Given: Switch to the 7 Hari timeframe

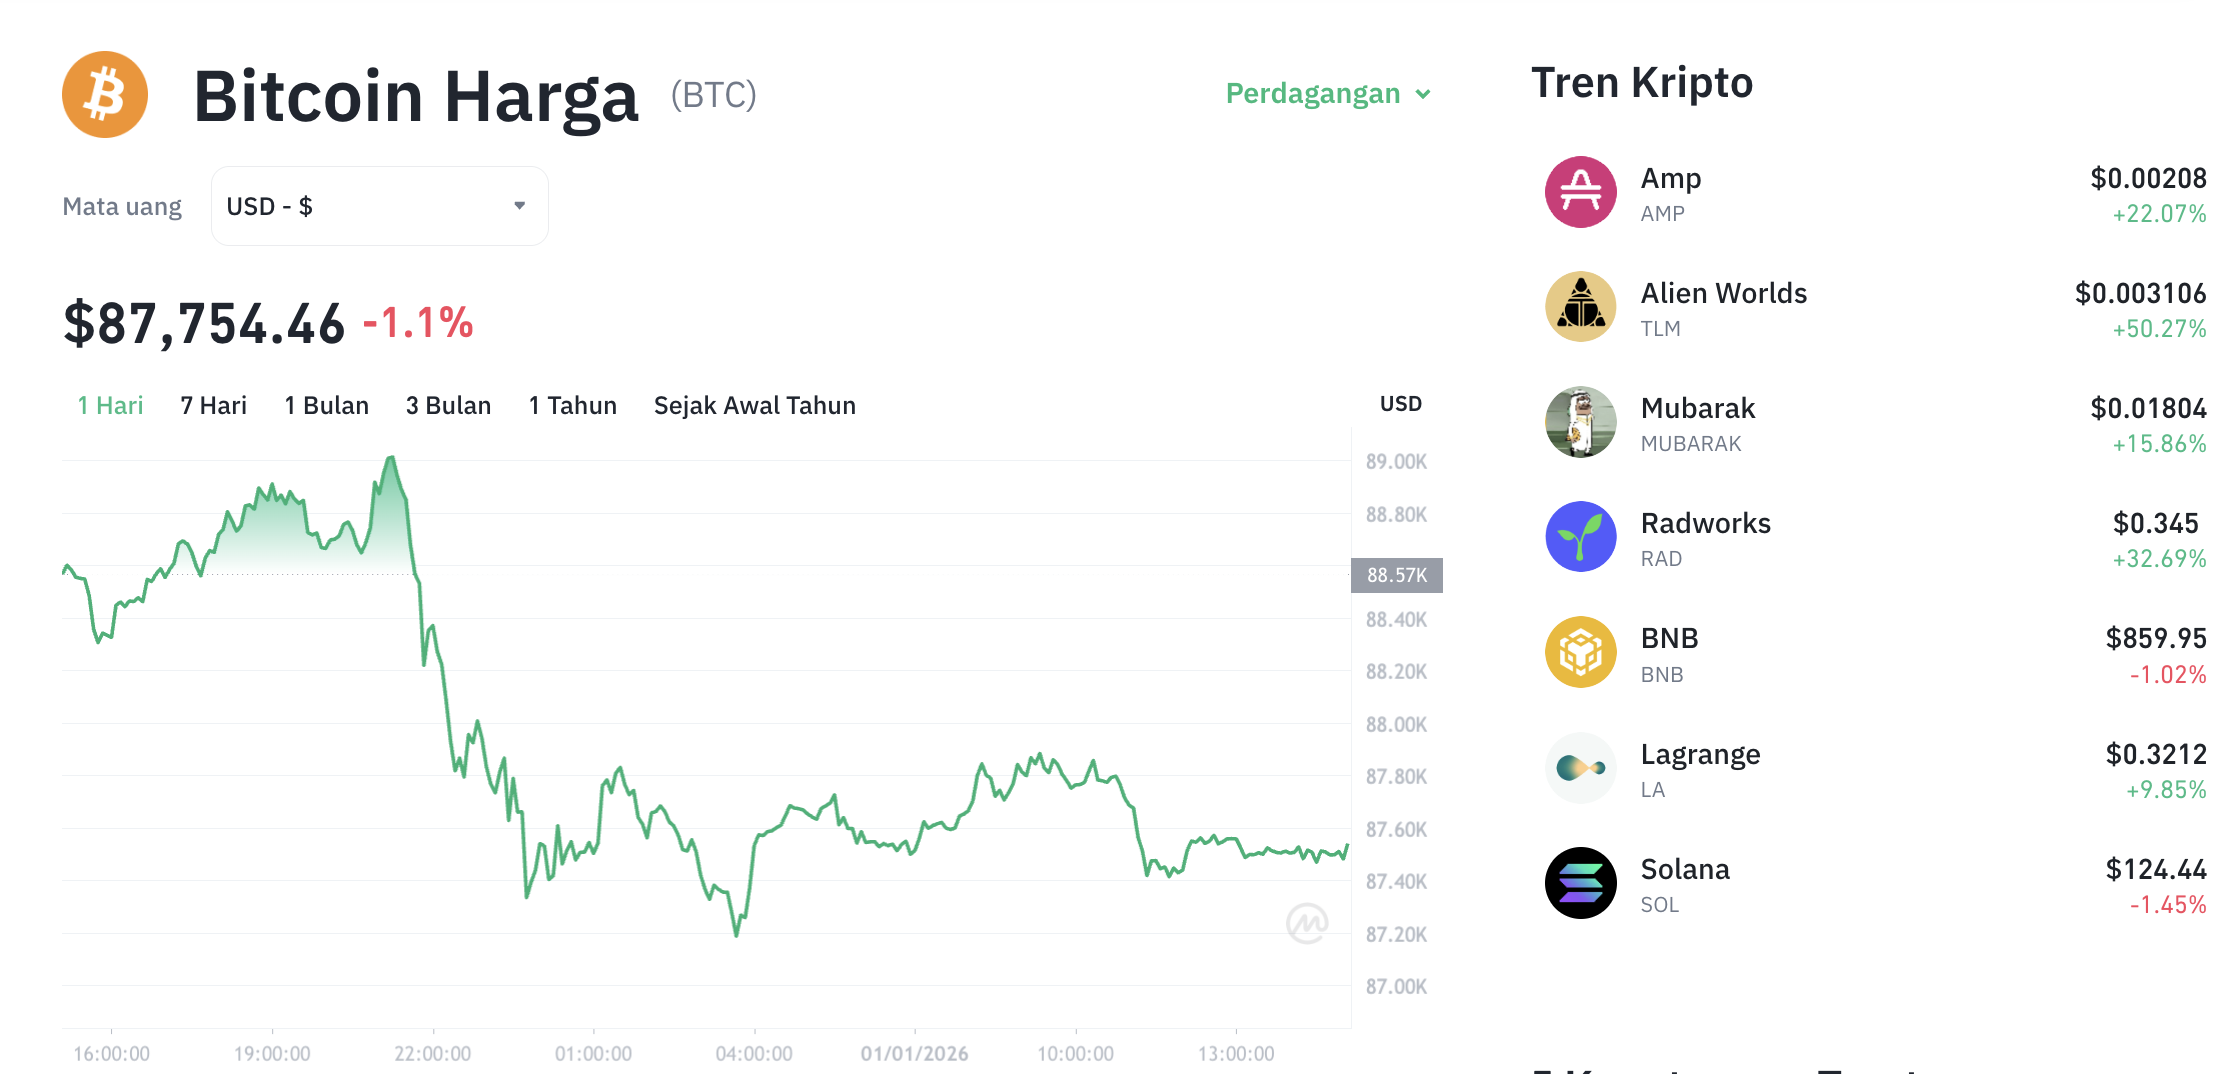Looking at the screenshot, I should (212, 405).
